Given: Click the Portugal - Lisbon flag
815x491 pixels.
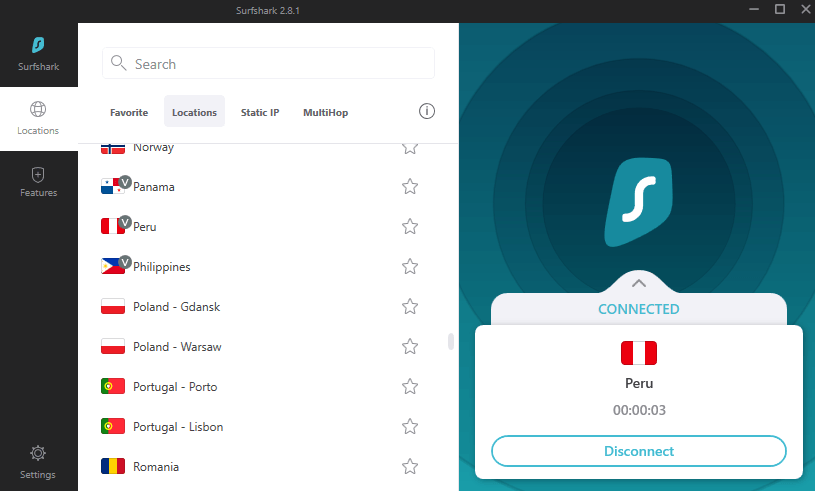Looking at the screenshot, I should coord(113,427).
